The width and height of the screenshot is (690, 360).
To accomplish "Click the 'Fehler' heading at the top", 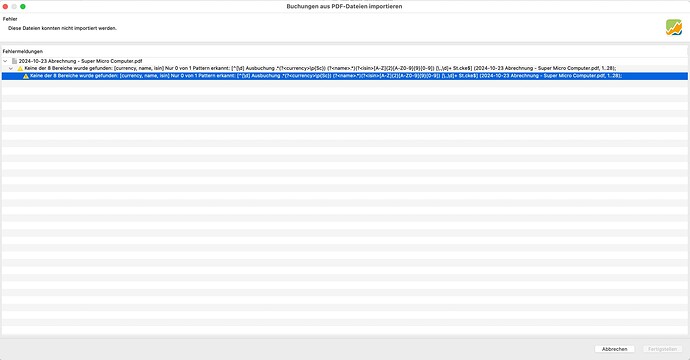I will click(x=10, y=19).
